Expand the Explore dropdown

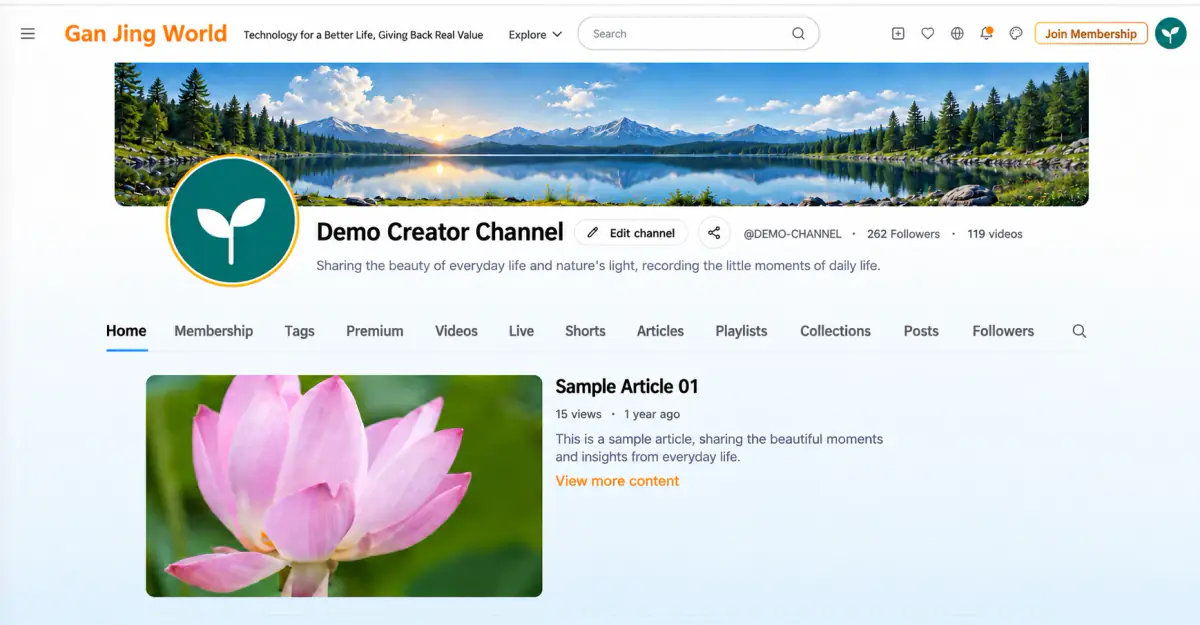coord(535,34)
